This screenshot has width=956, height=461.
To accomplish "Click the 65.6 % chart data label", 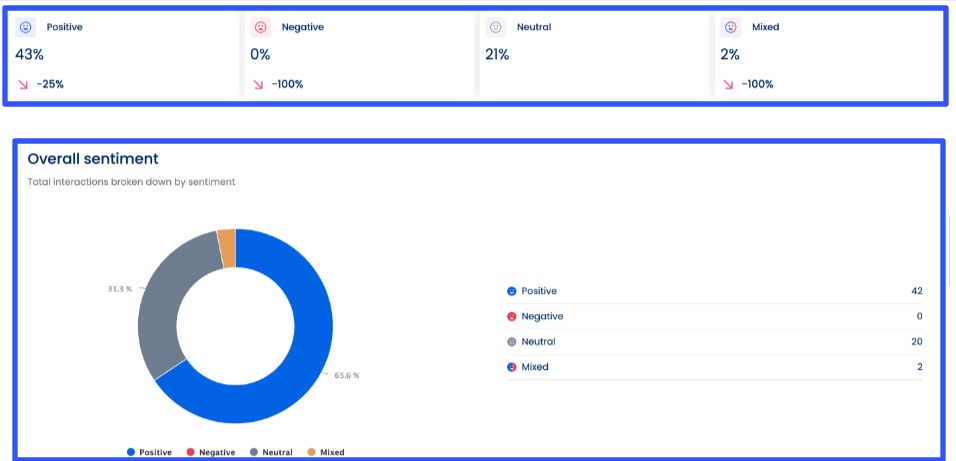I will click(344, 376).
